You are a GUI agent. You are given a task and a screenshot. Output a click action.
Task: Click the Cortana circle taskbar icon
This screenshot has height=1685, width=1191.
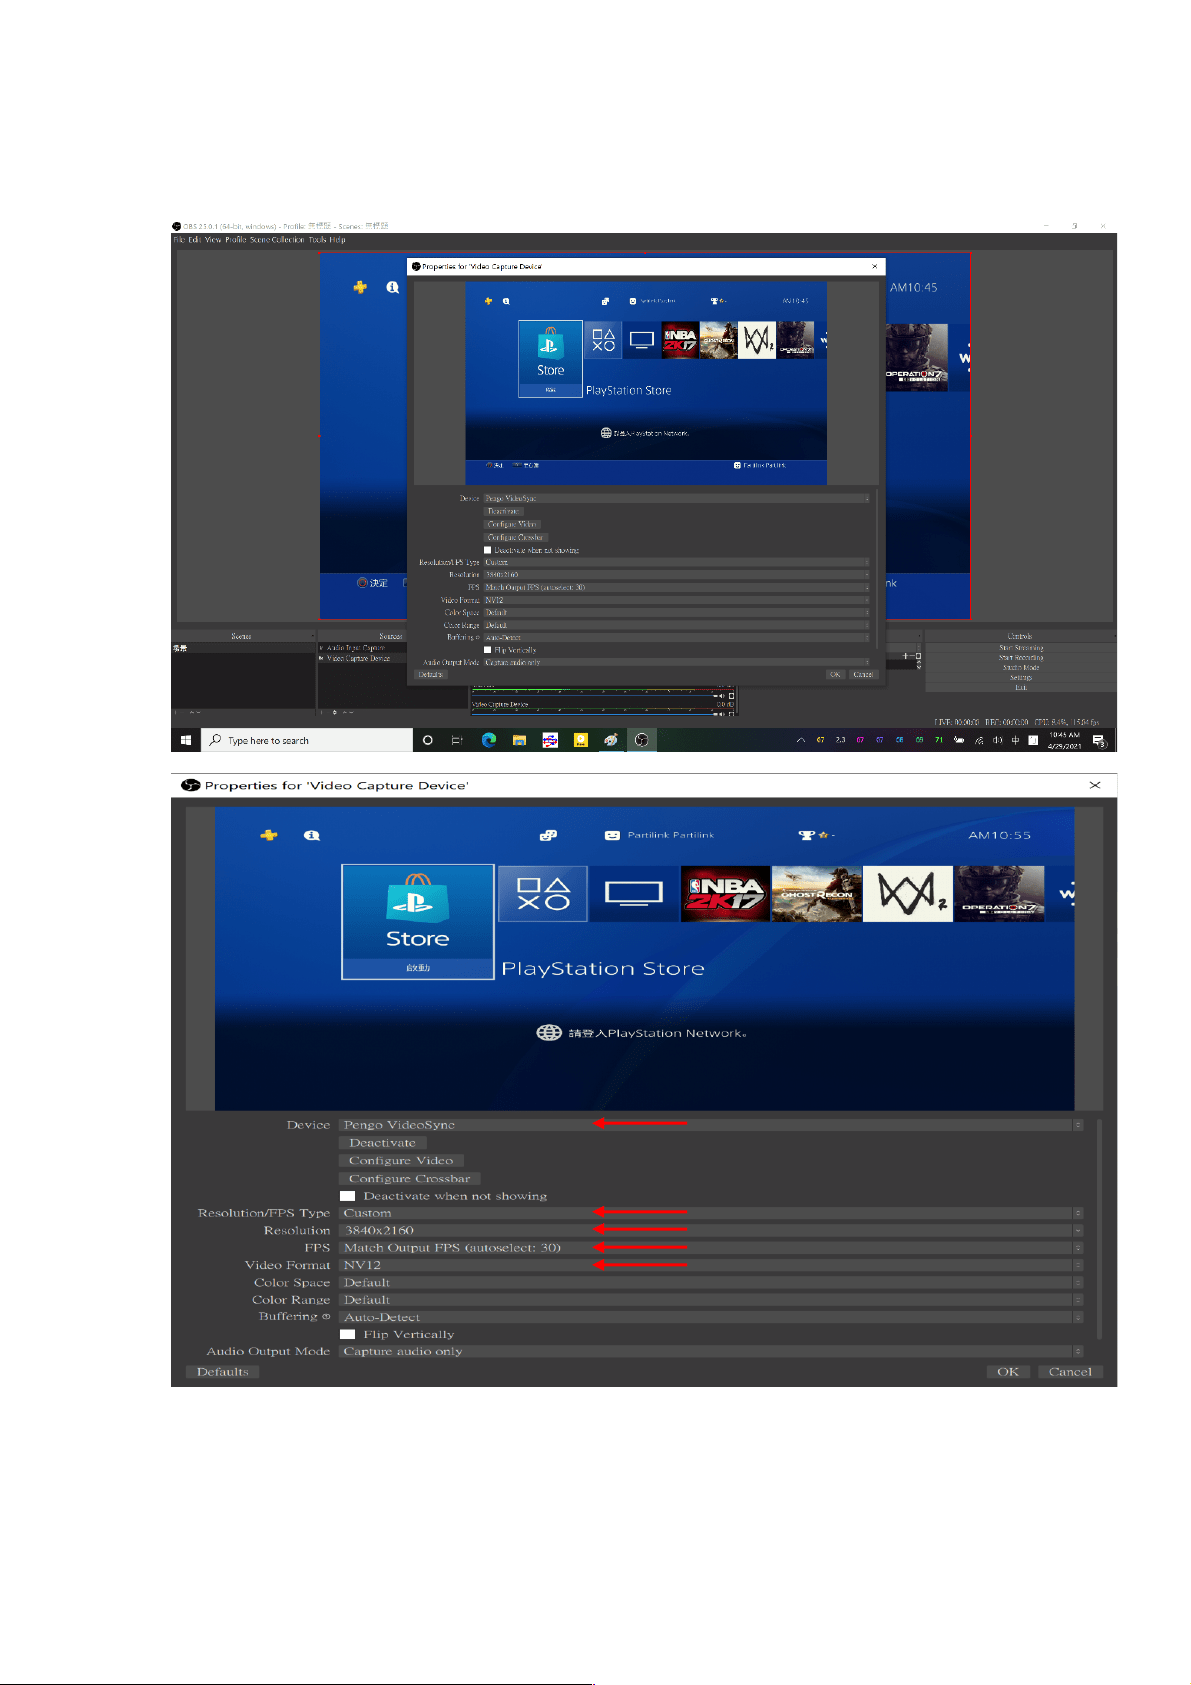click(x=428, y=740)
